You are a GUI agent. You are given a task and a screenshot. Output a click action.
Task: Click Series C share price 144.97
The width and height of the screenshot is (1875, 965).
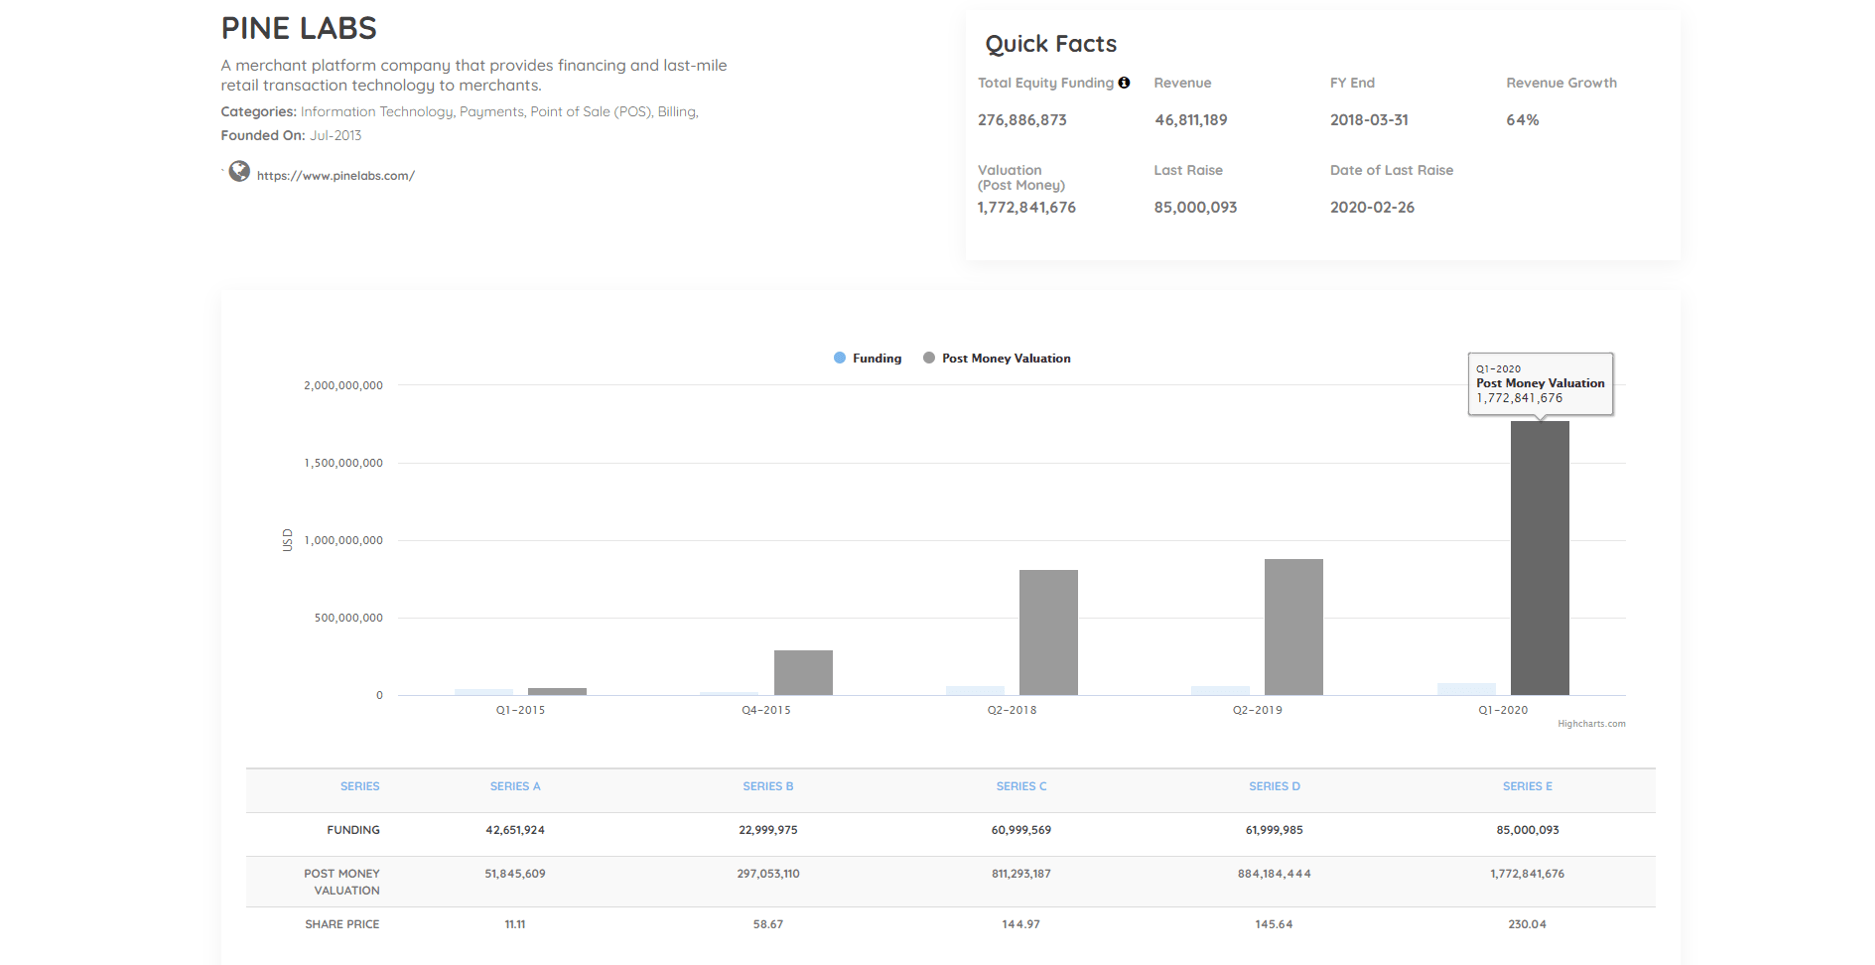[1021, 925]
